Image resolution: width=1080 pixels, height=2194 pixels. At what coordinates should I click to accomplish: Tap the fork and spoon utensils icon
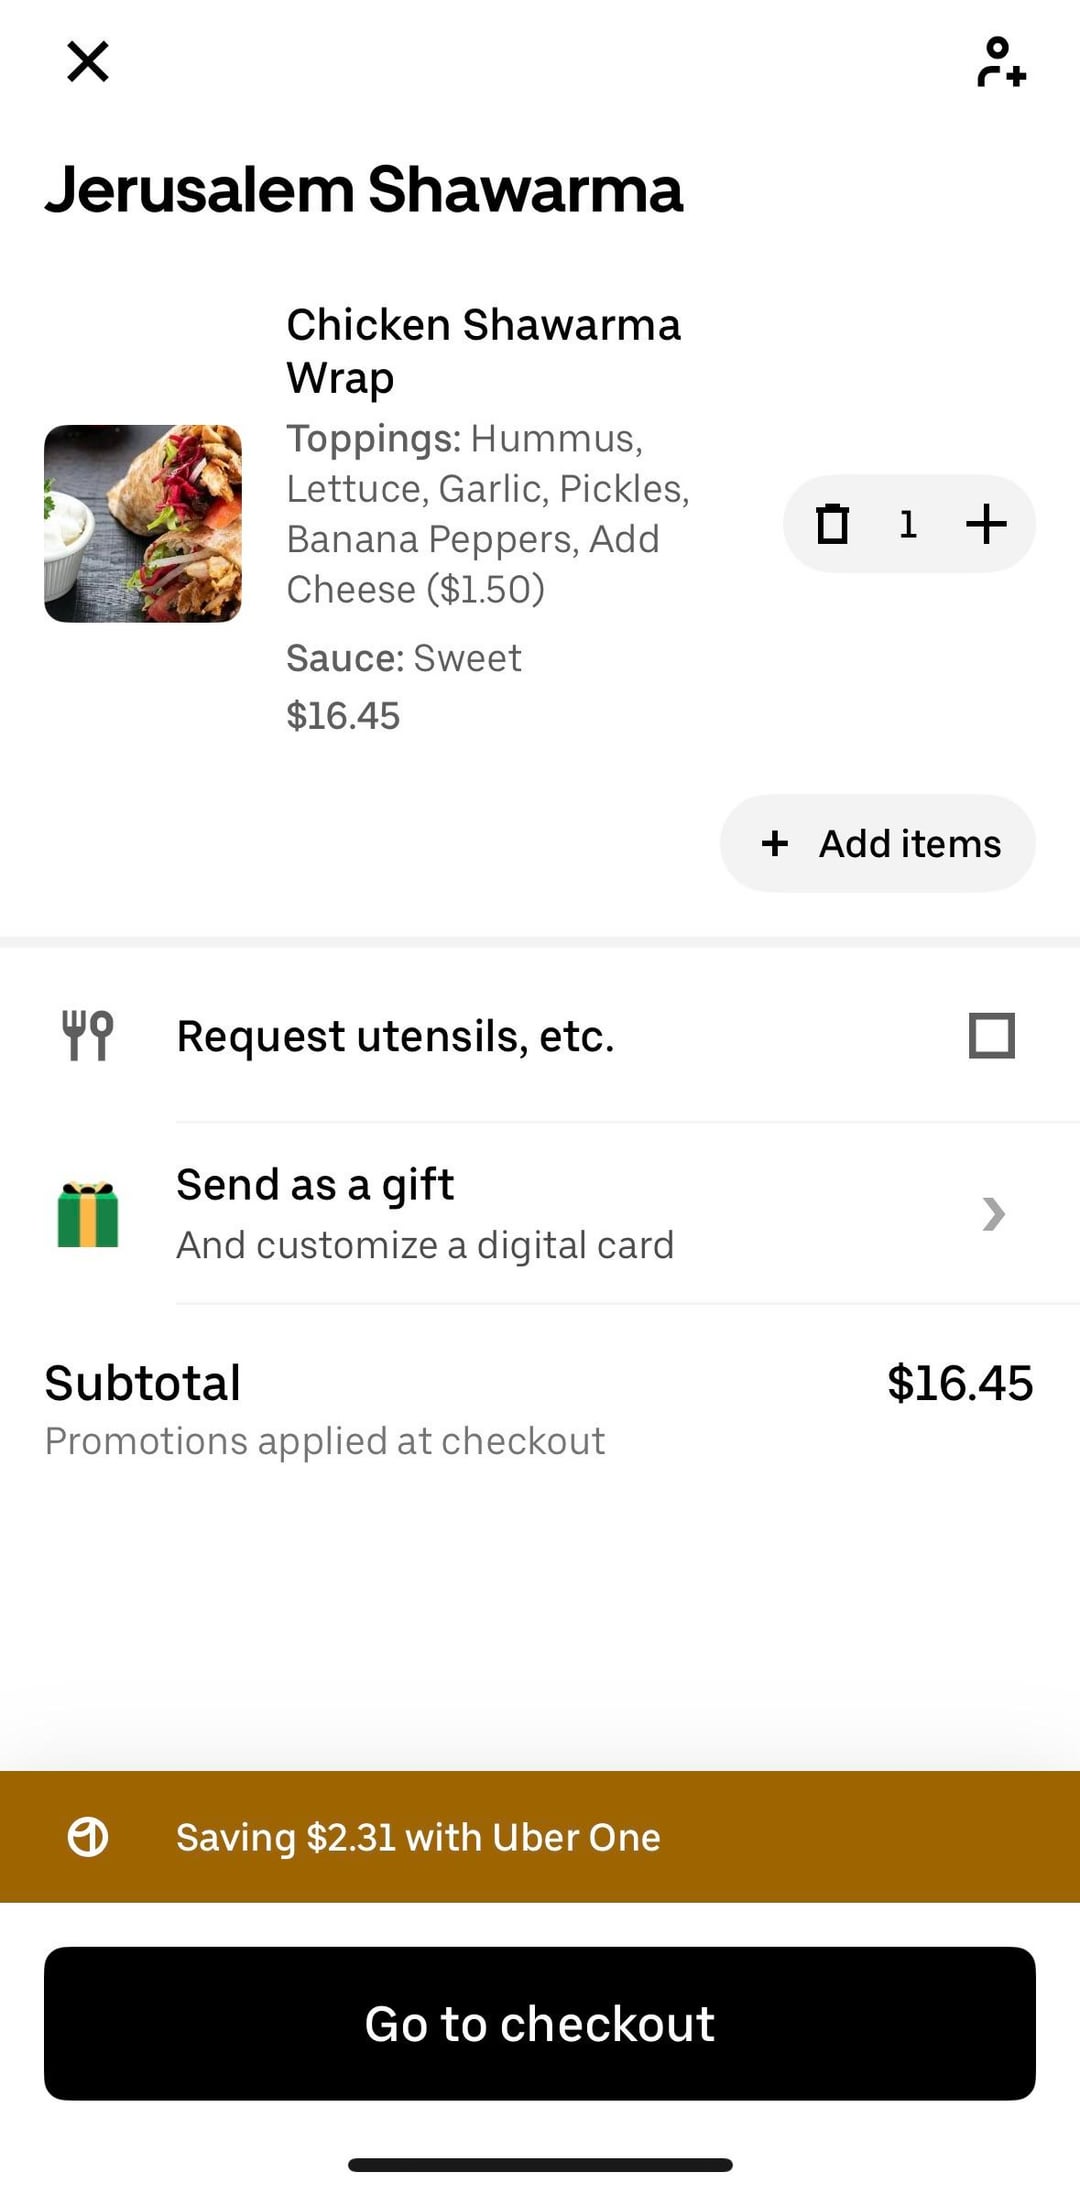88,1035
